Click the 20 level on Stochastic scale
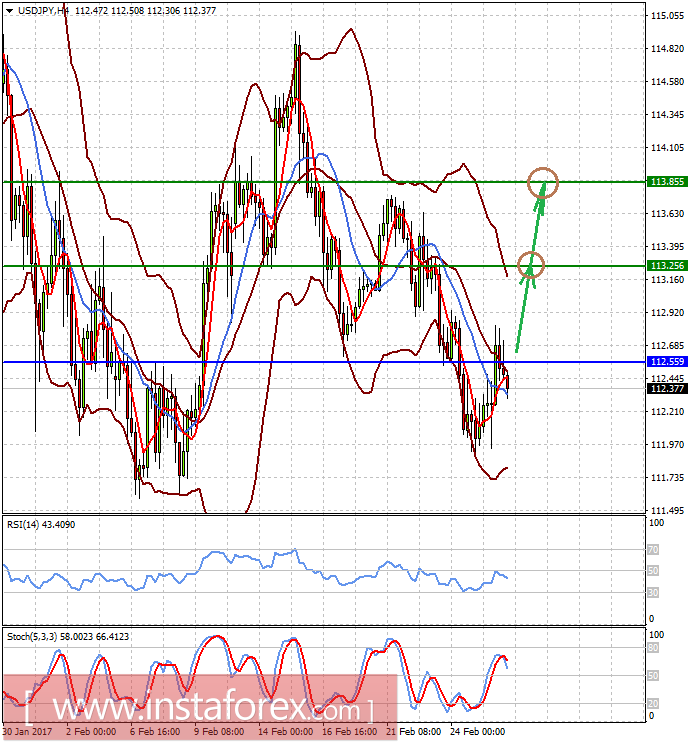Screen dimensions: 688x743 653,704
